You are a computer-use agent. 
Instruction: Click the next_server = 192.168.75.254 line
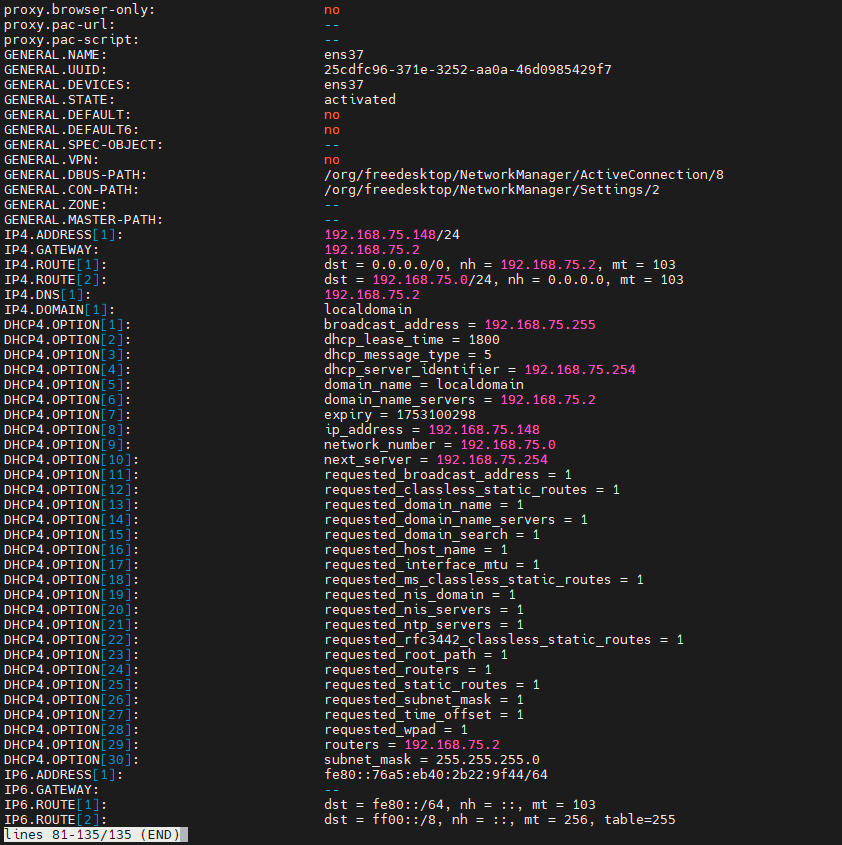436,460
